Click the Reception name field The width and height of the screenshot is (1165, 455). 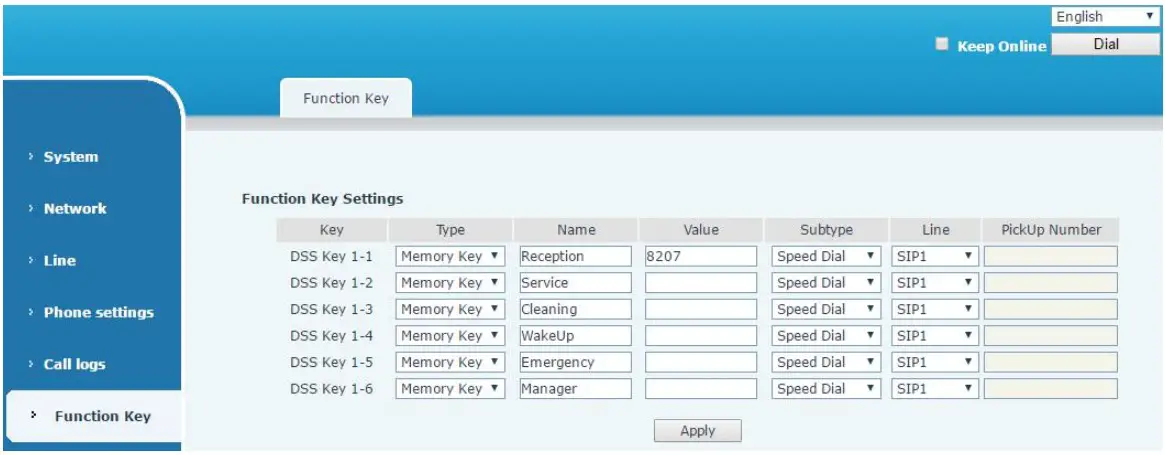[575, 257]
